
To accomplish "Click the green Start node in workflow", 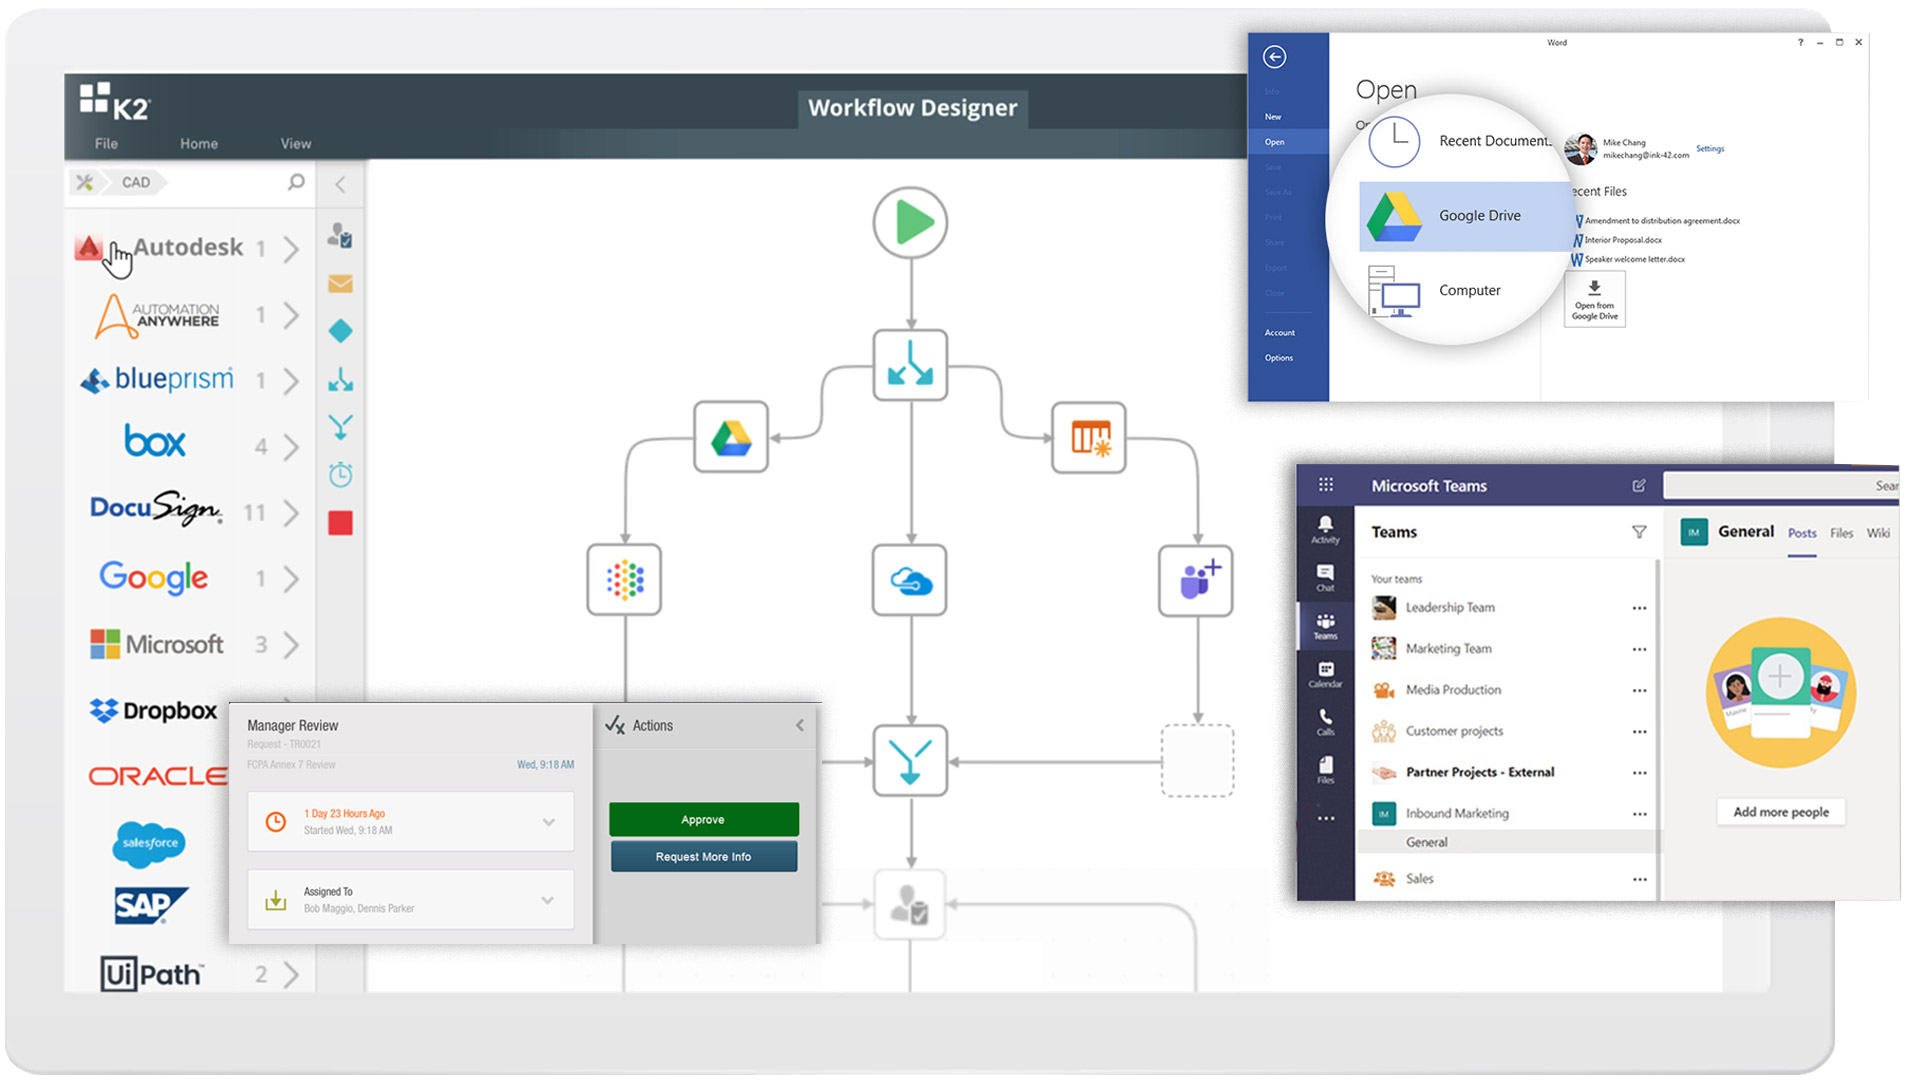I will point(910,222).
